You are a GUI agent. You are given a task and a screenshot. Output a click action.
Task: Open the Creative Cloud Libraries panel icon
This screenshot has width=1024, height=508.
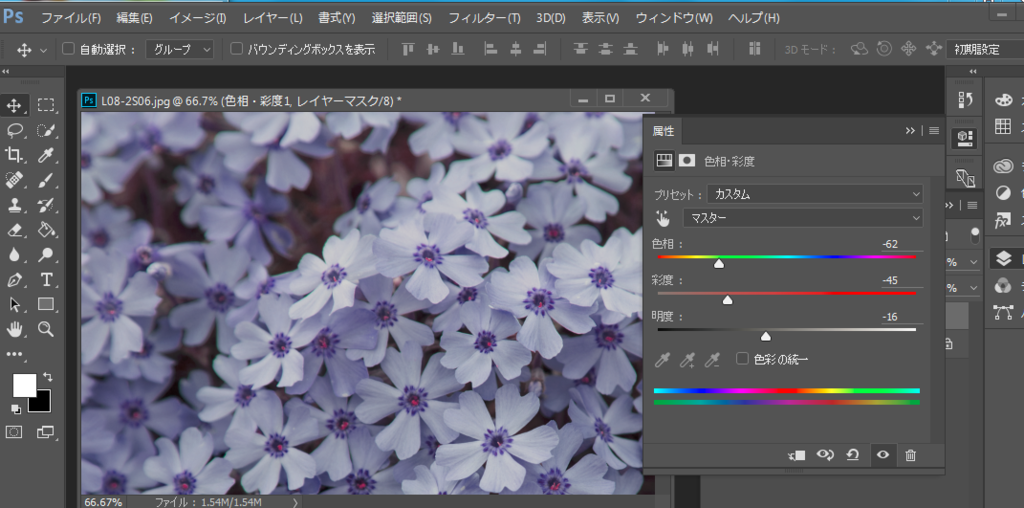[1003, 167]
